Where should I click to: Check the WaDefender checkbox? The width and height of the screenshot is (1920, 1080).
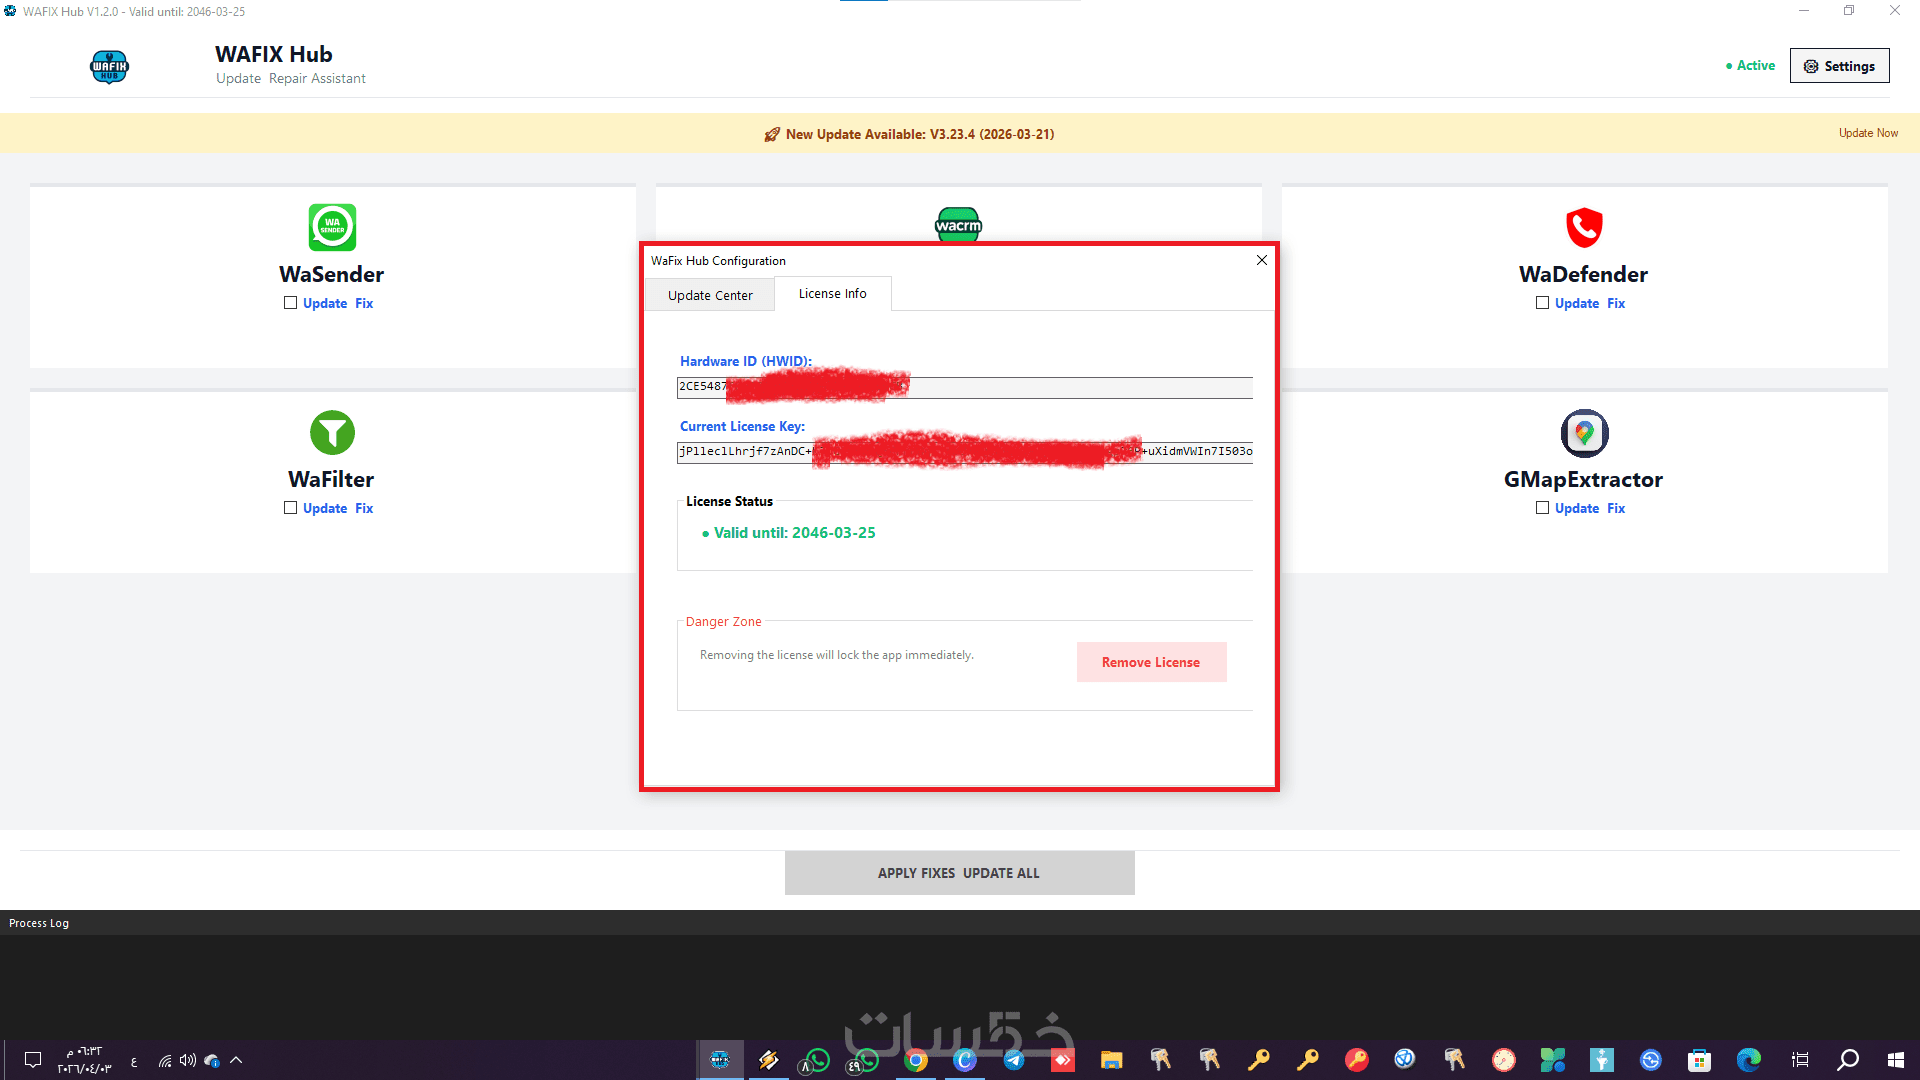tap(1542, 303)
